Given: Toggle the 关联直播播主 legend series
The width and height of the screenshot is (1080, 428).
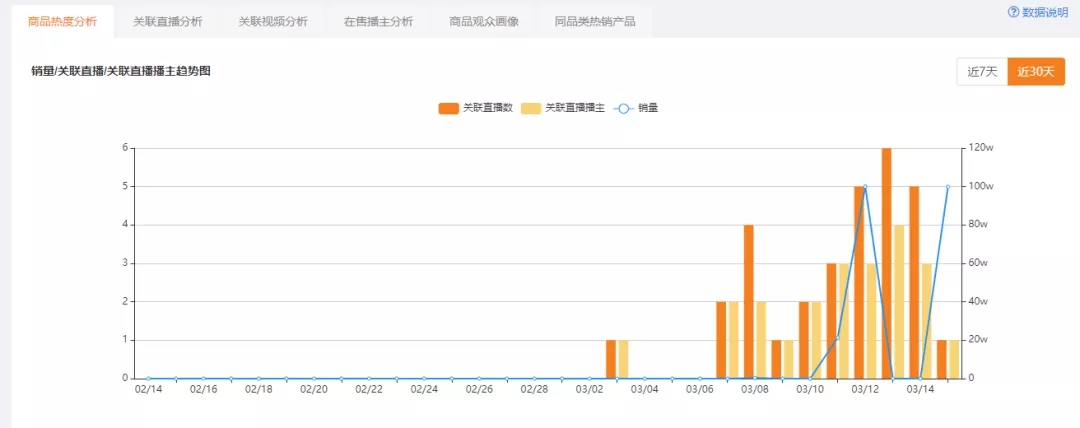Looking at the screenshot, I should (x=563, y=108).
